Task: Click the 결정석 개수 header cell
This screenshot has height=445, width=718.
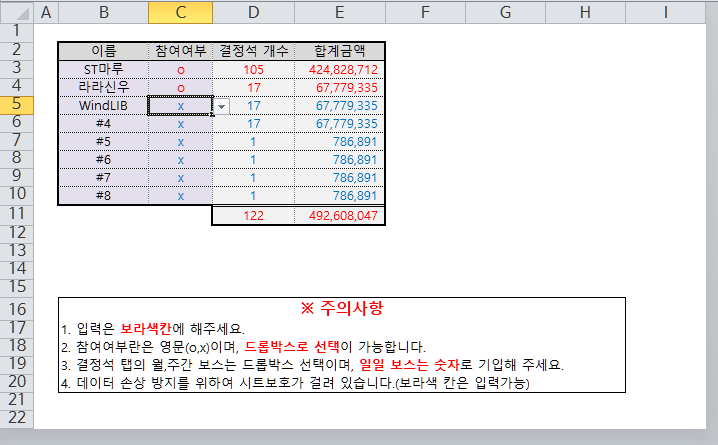Action: click(x=253, y=51)
